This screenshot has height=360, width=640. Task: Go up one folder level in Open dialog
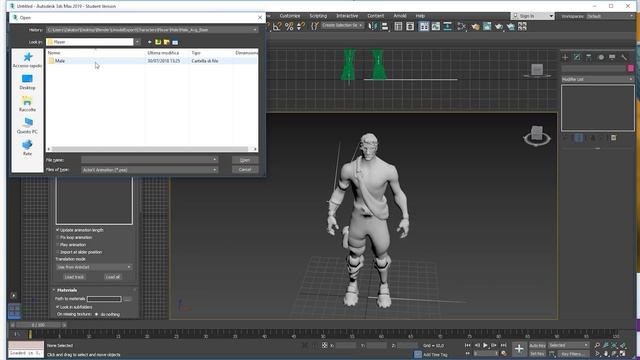click(x=158, y=42)
